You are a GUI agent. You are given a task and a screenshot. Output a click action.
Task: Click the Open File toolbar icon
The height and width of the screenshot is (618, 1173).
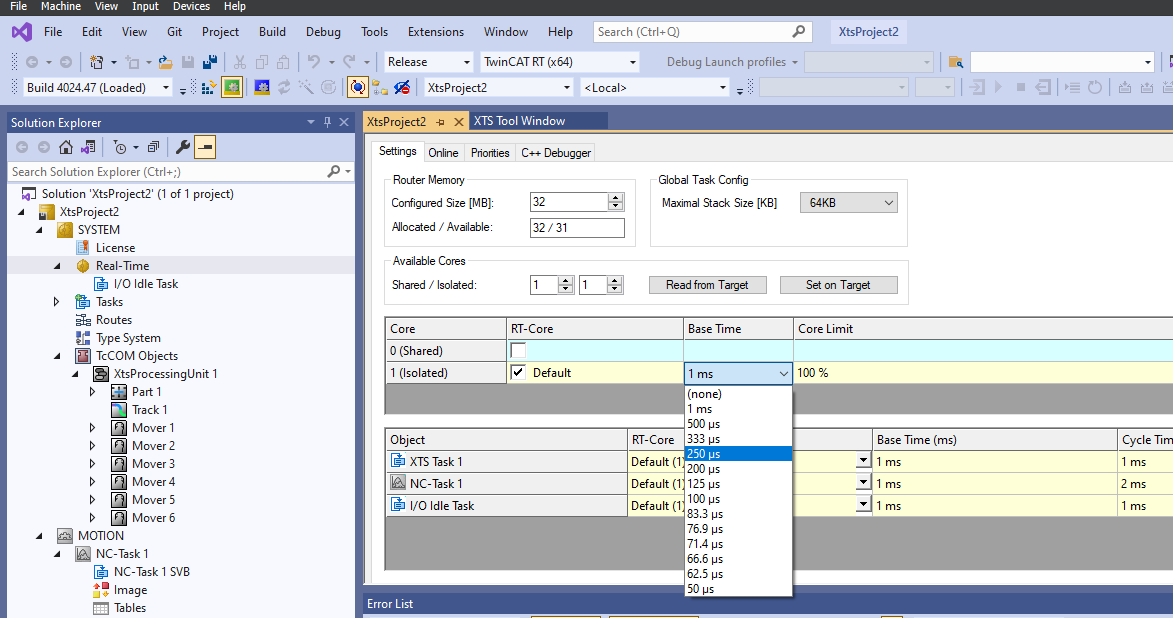pyautogui.click(x=165, y=62)
